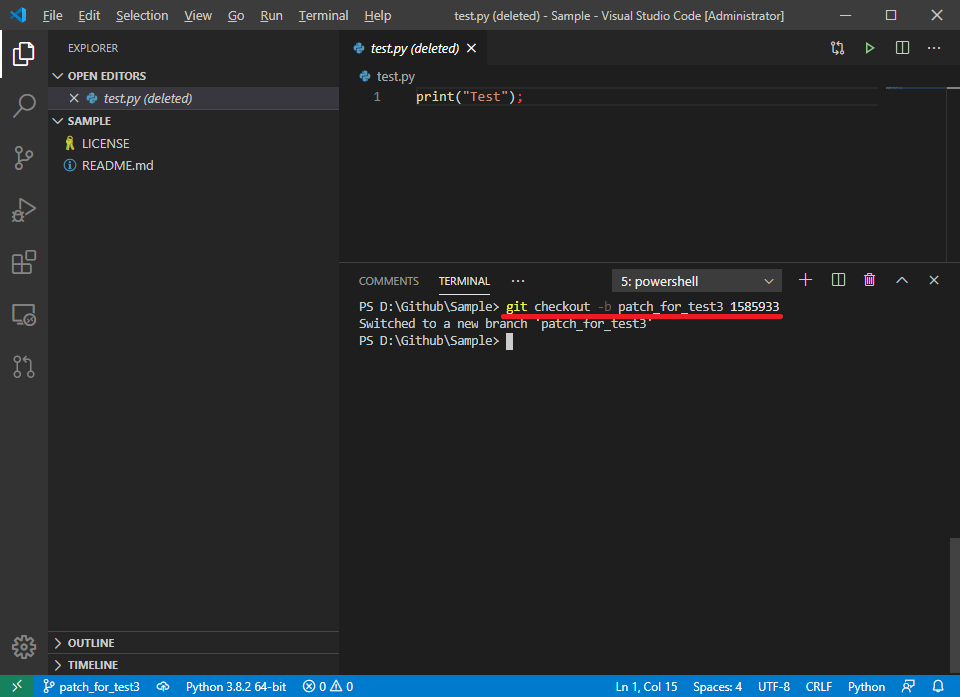
Task: Kill terminal with trash icon
Action: pyautogui.click(x=869, y=280)
